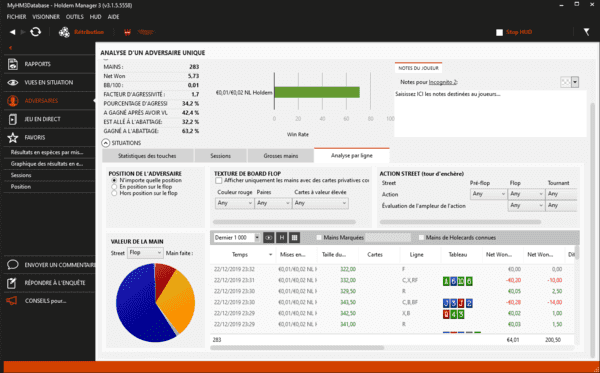Go back with the left arrow icon
Image resolution: width=600 pixels, height=373 pixels.
(12, 32)
